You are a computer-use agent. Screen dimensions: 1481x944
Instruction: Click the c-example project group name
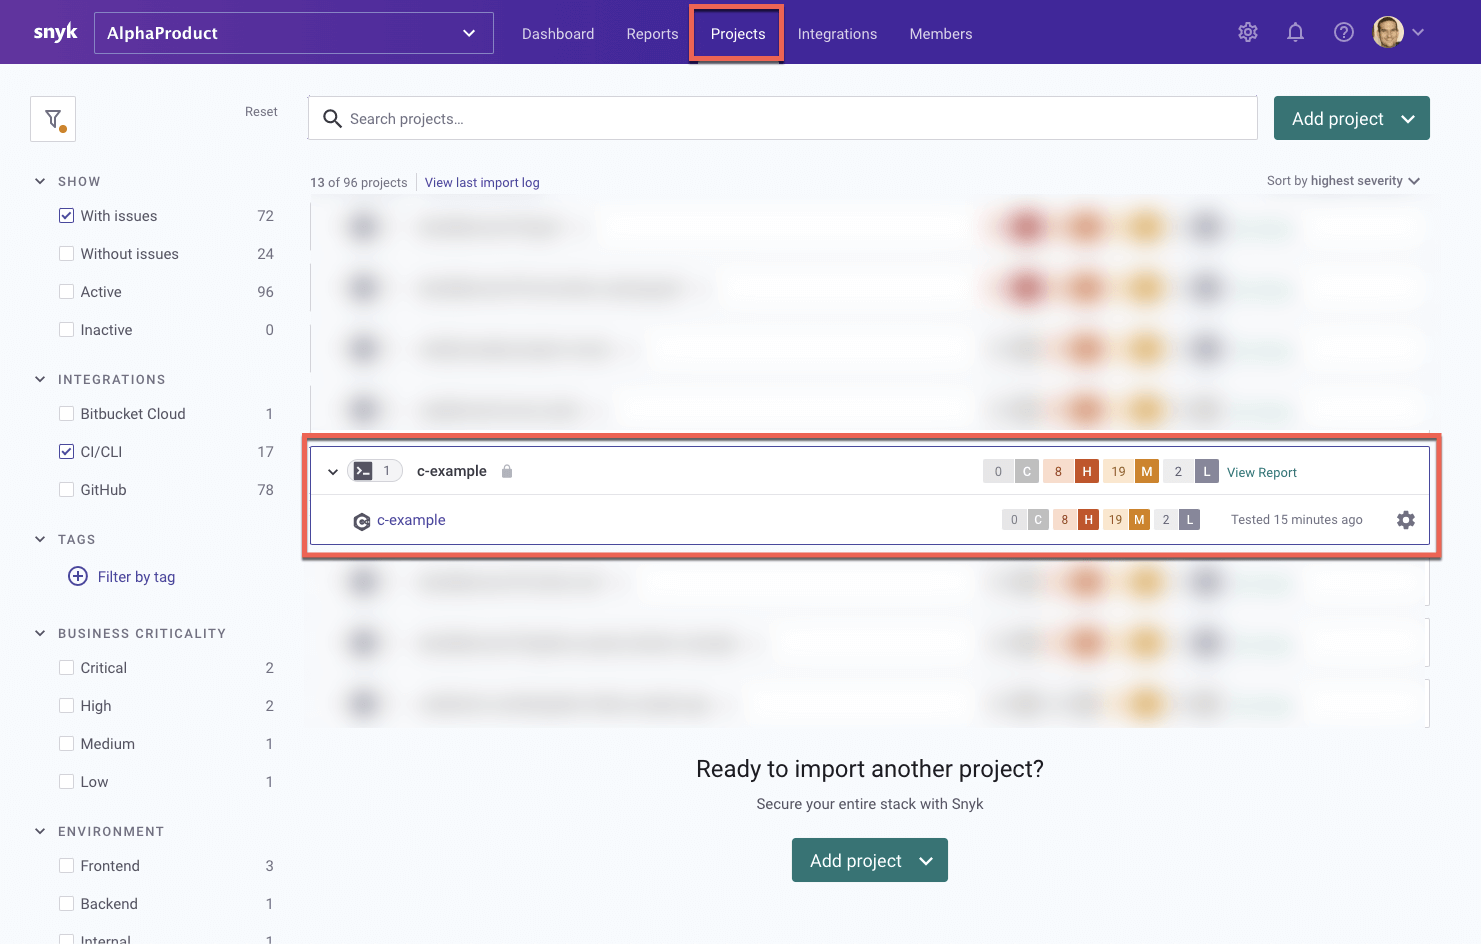tap(452, 471)
